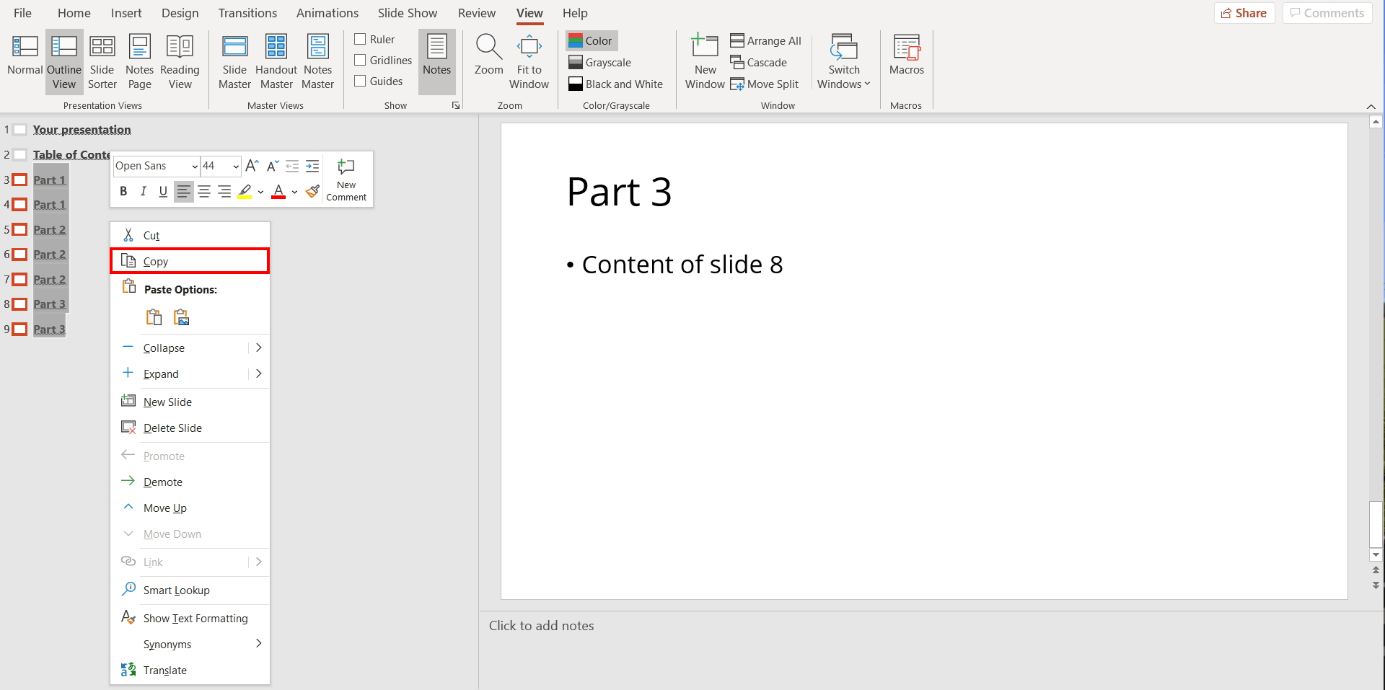
Task: Click the Share button
Action: 1243,12
